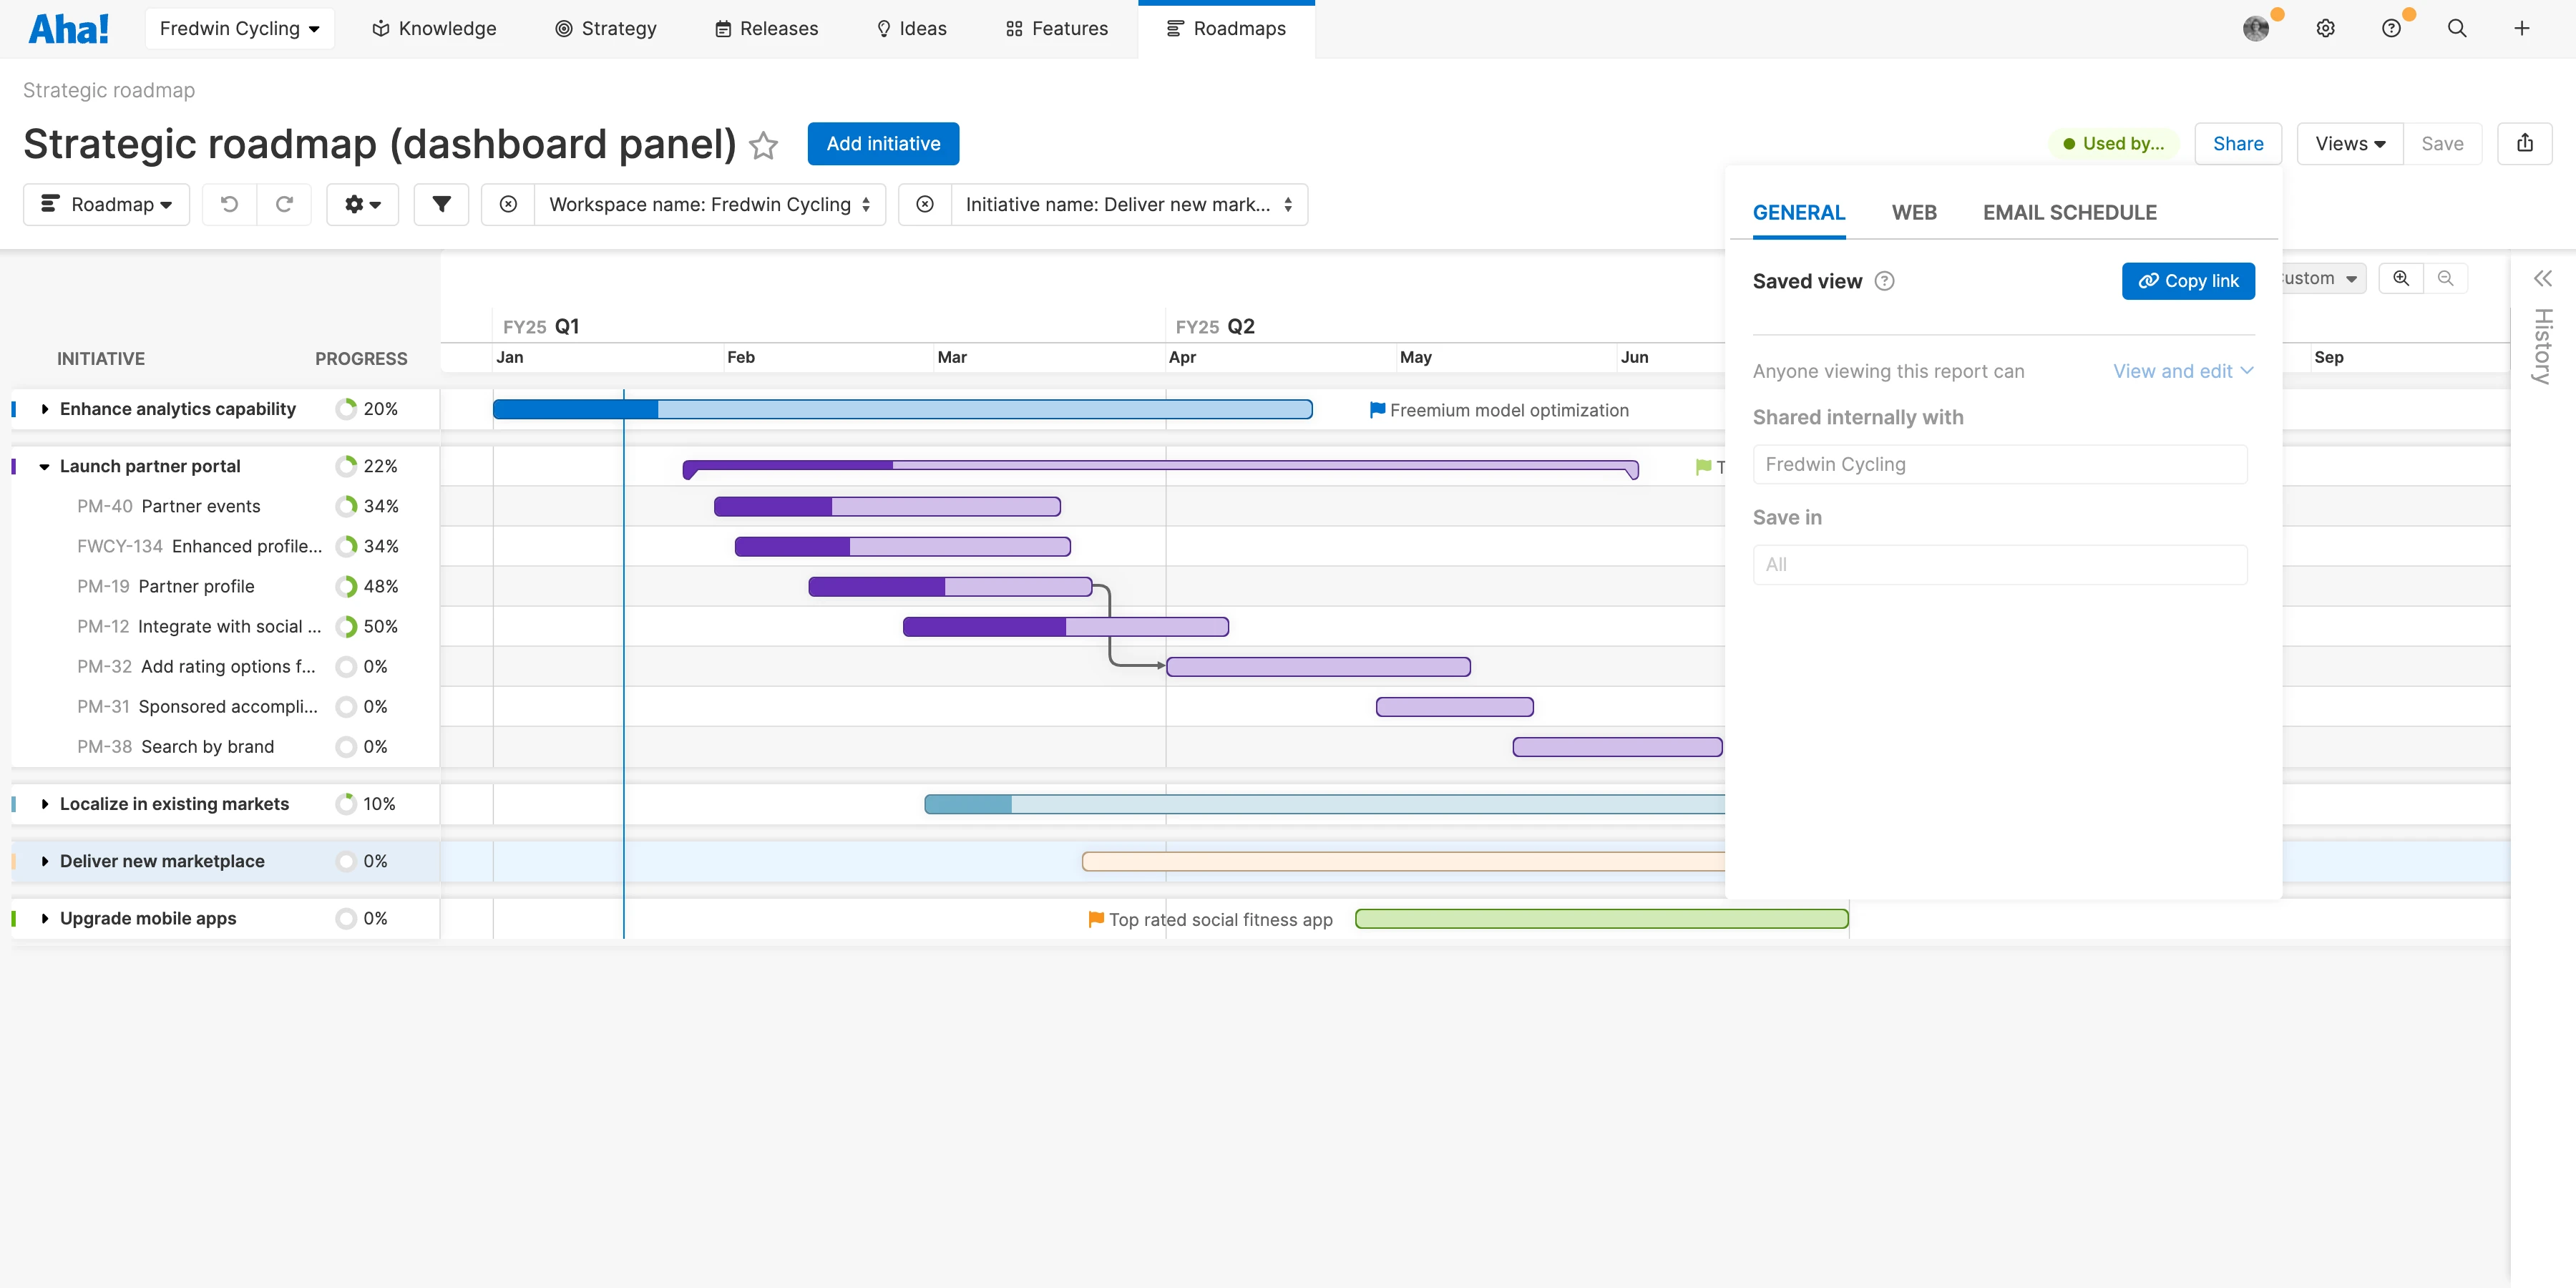Zoom in on the timeline
Screen dimensions: 2576x1288
(2401, 278)
